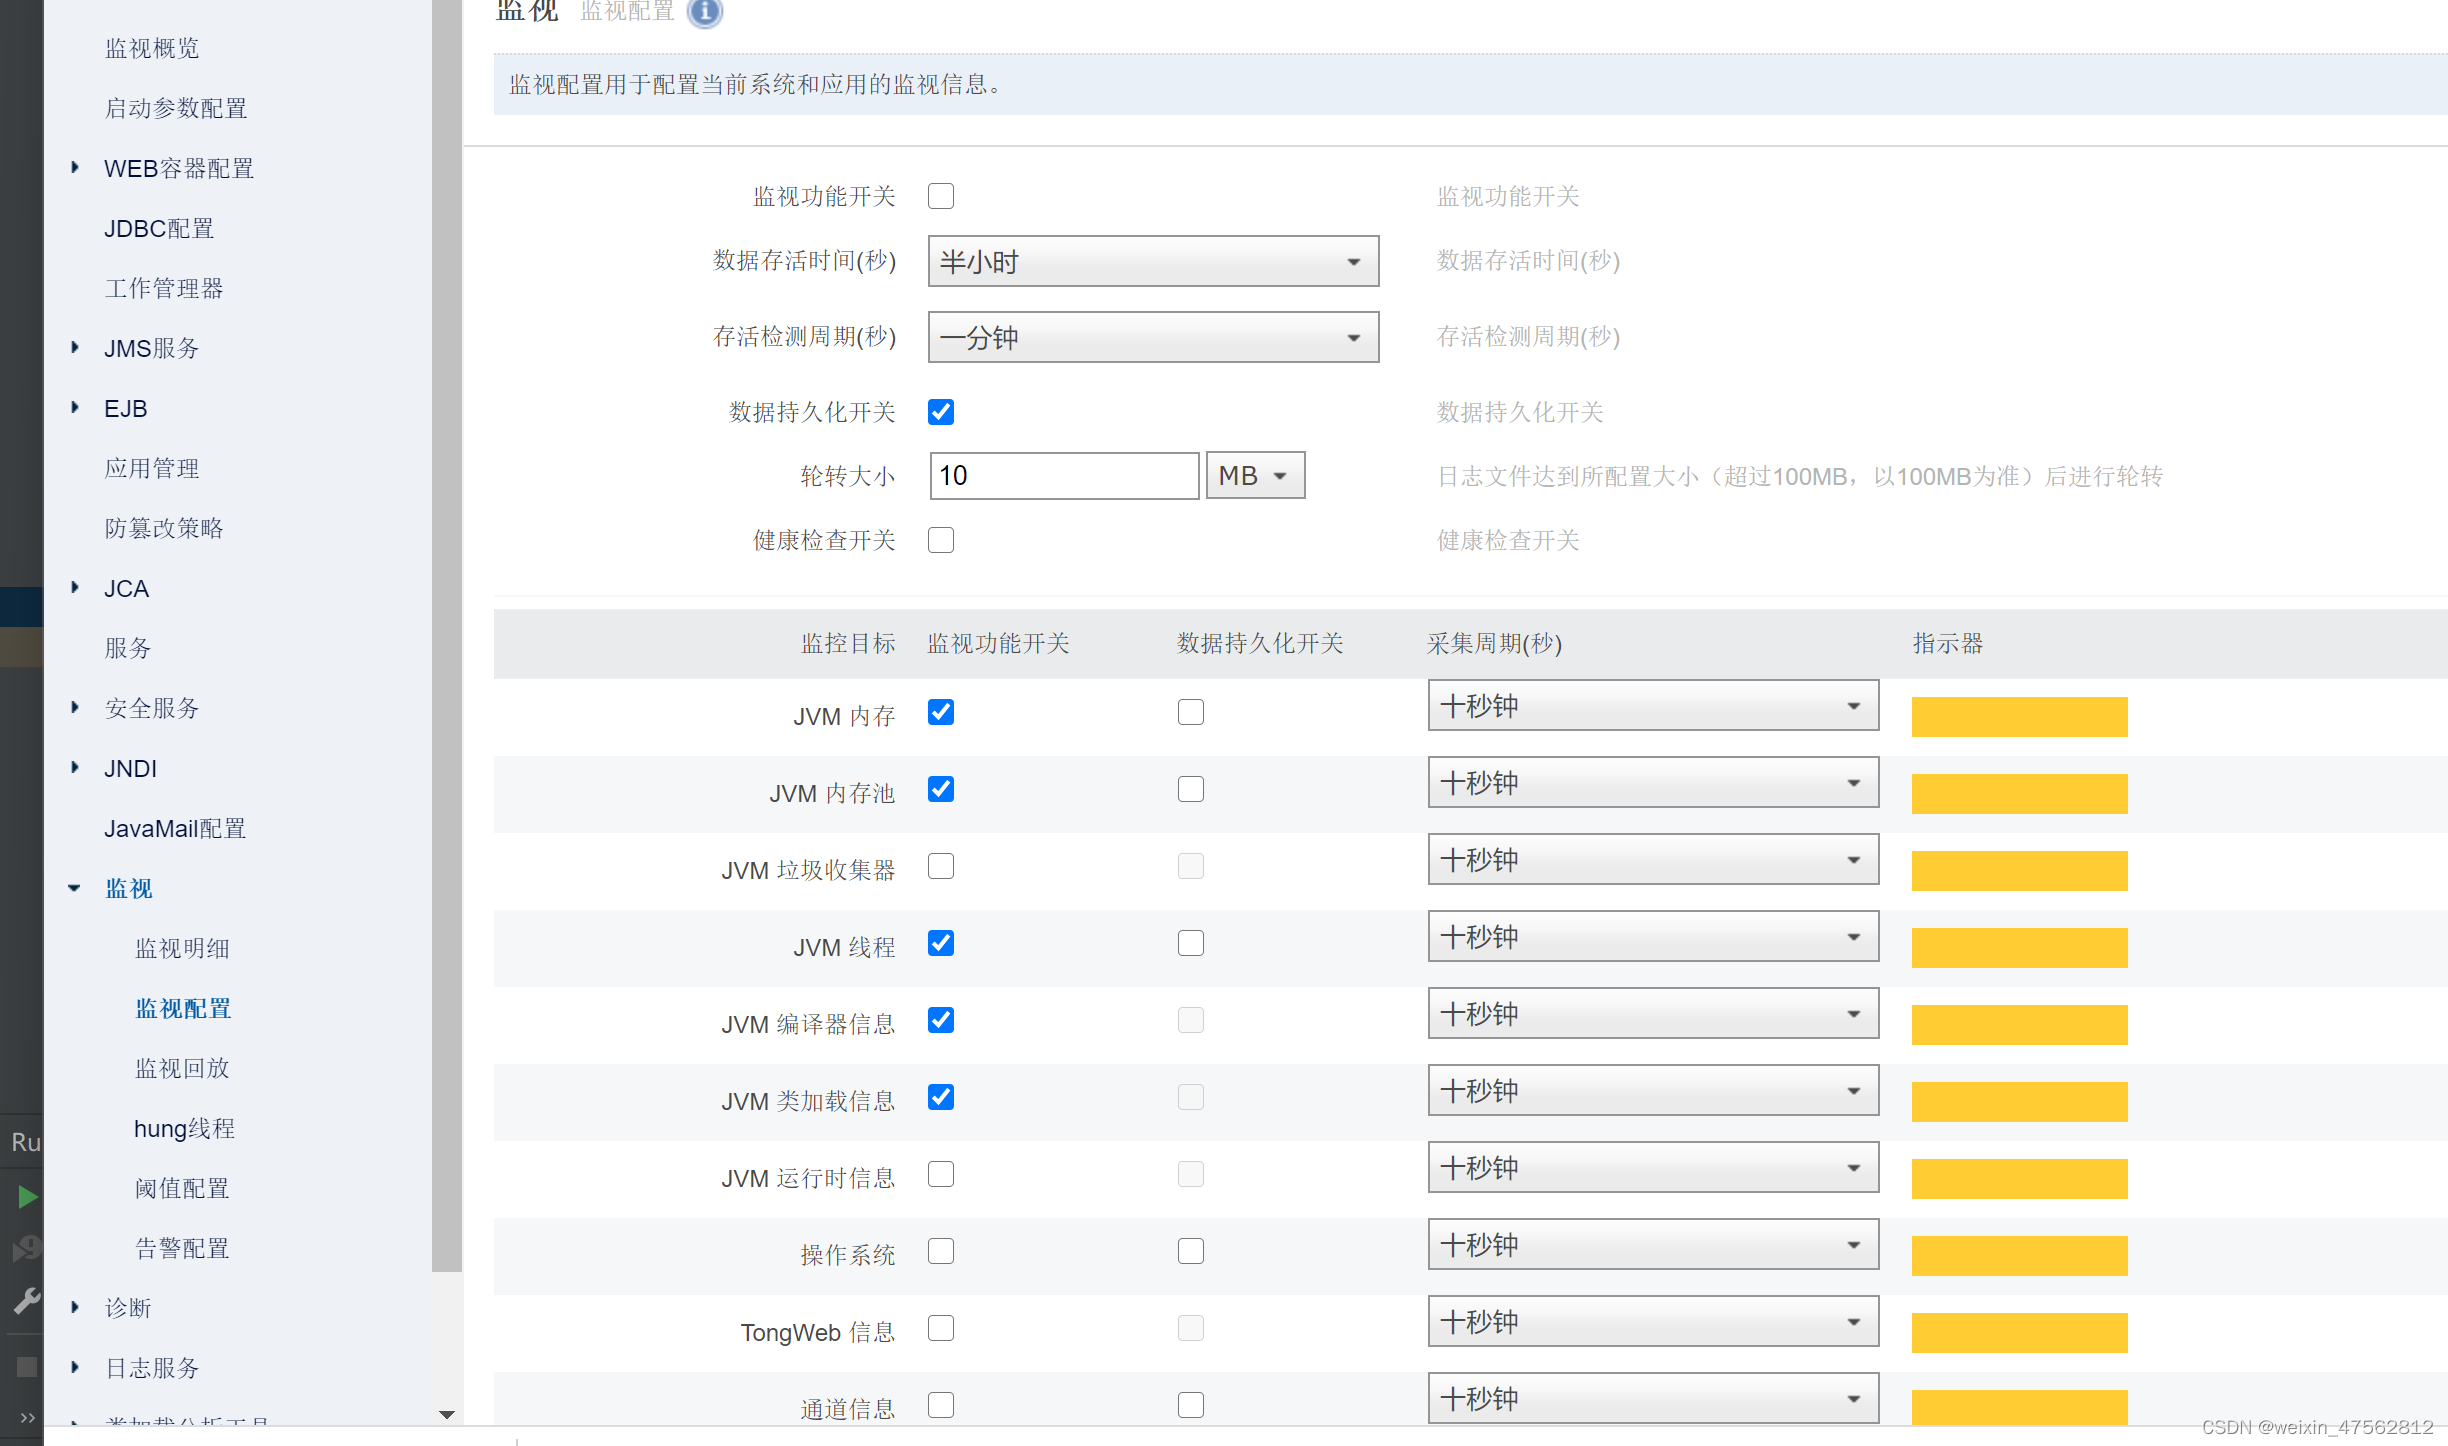The width and height of the screenshot is (2448, 1446).
Task: Open the 数据存活时间 dropdown showing 半小时
Action: click(x=1153, y=262)
